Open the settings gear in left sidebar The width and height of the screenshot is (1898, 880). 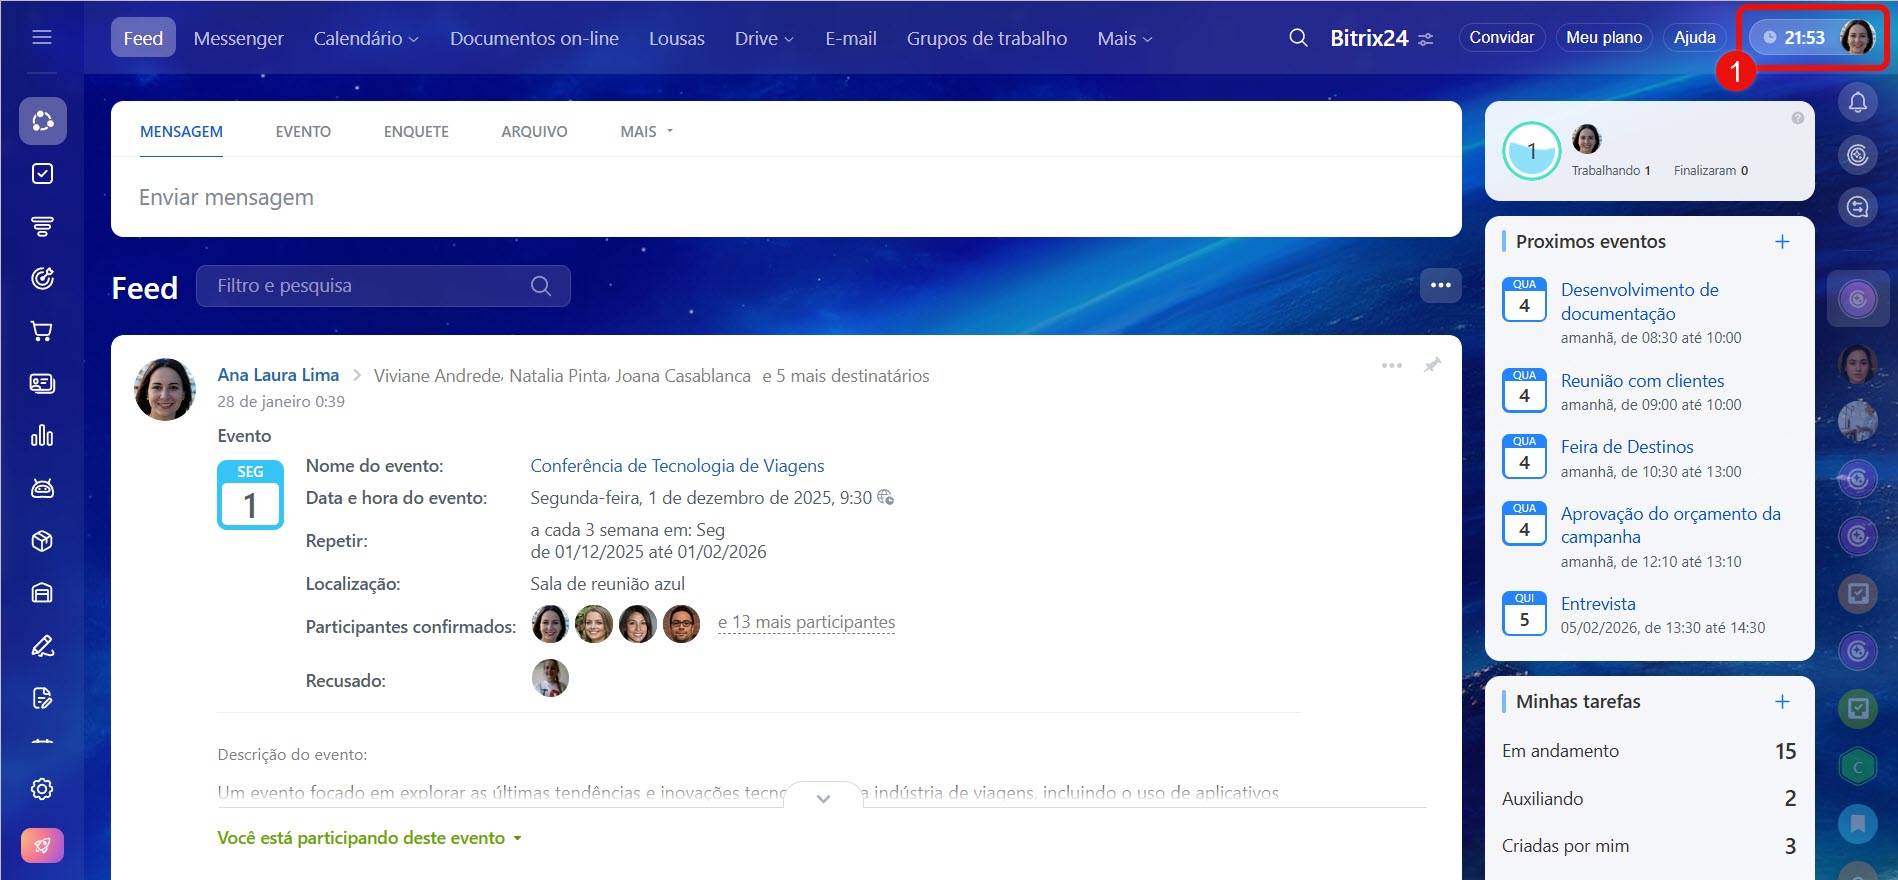42,789
